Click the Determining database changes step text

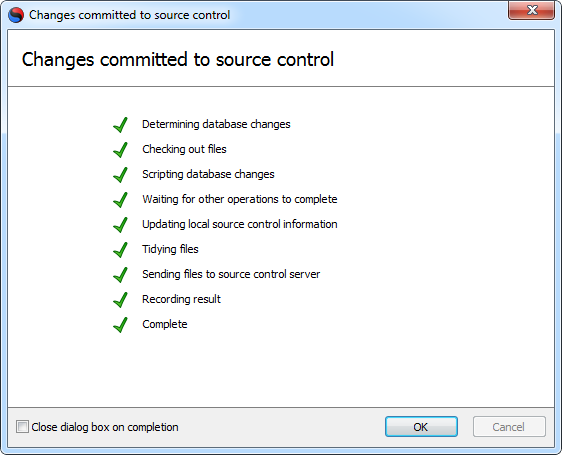(x=216, y=124)
